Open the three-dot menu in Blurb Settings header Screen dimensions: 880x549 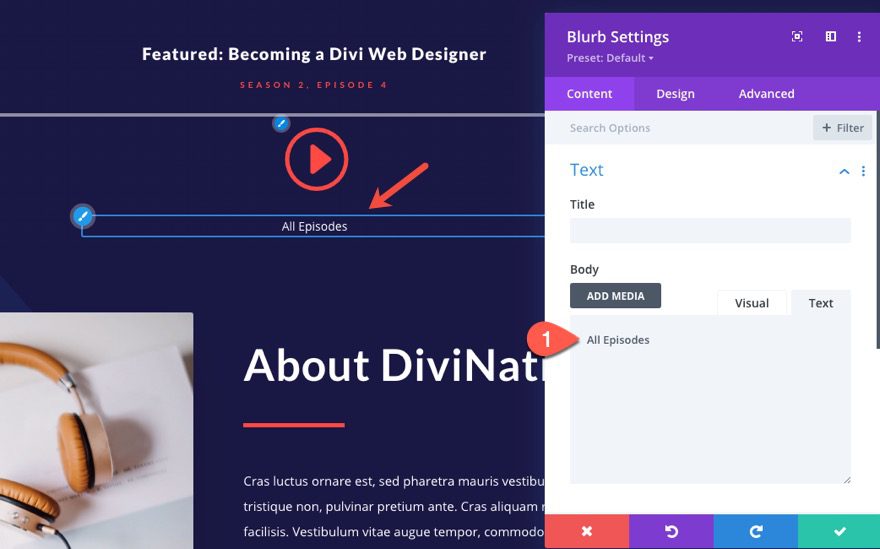tap(859, 37)
